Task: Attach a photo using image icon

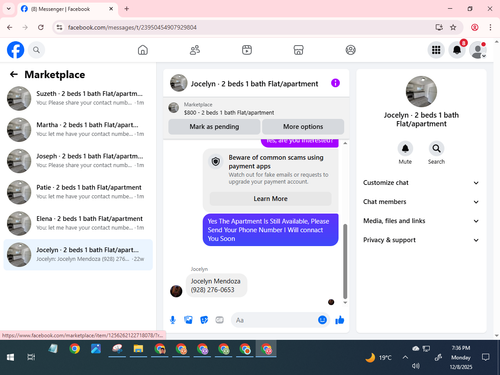Action: point(188,320)
